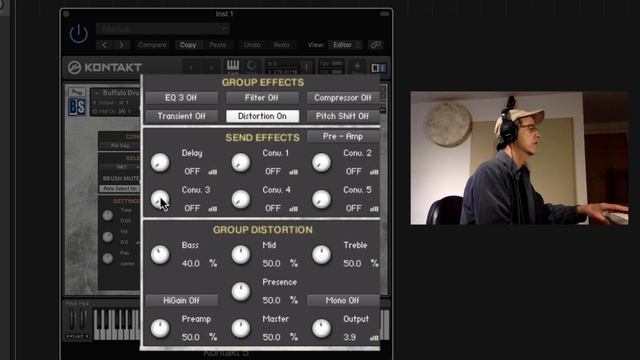The image size is (640, 360).
Task: Click the Bass value 40.0
Action: pyautogui.click(x=191, y=264)
